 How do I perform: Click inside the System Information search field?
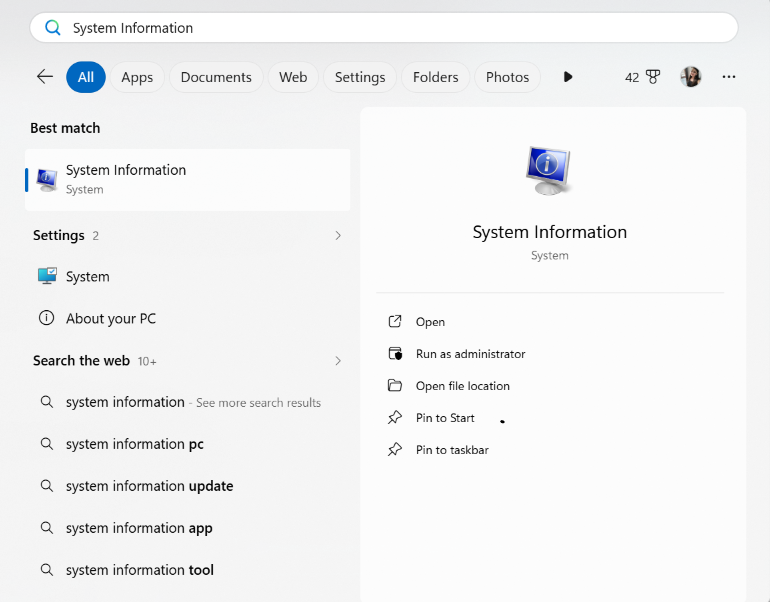click(384, 27)
